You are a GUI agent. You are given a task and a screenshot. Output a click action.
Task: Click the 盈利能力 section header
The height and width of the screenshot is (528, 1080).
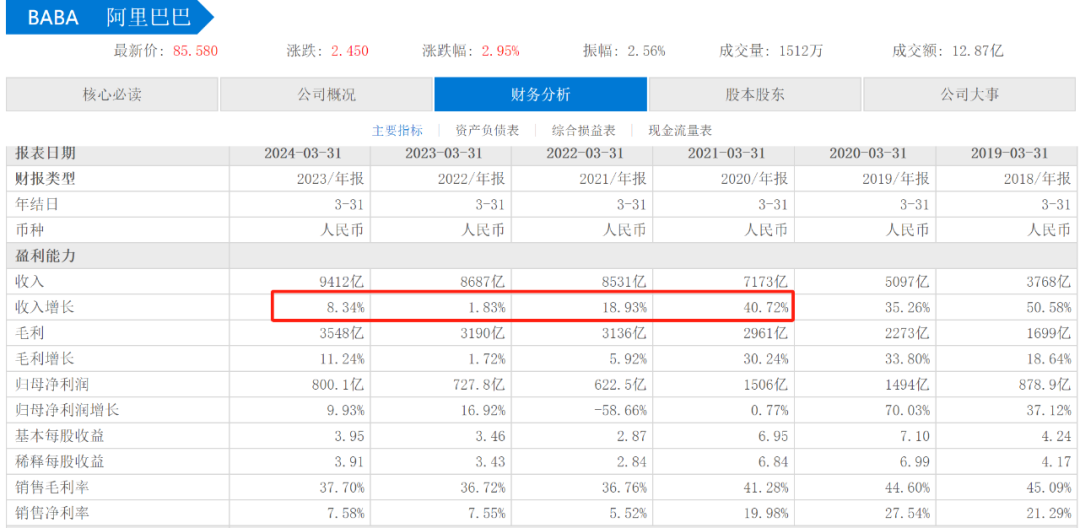[x=45, y=255]
